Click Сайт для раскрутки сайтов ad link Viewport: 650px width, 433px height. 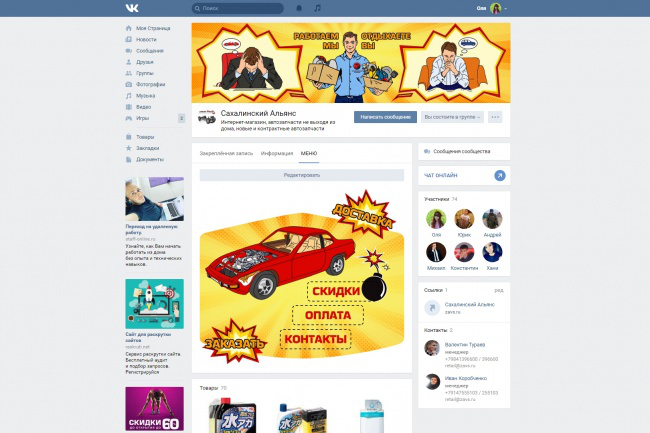tap(148, 337)
